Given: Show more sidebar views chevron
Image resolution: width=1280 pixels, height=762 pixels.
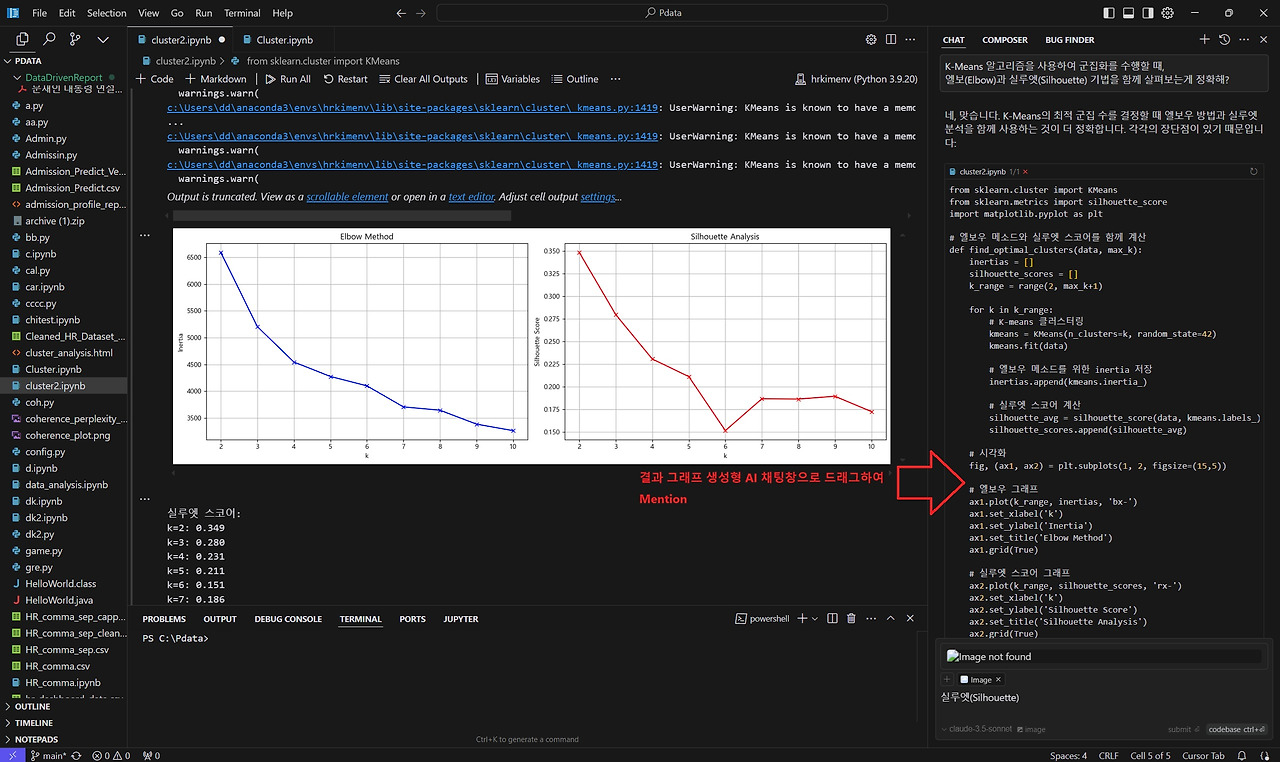Looking at the screenshot, I should click(102, 40).
